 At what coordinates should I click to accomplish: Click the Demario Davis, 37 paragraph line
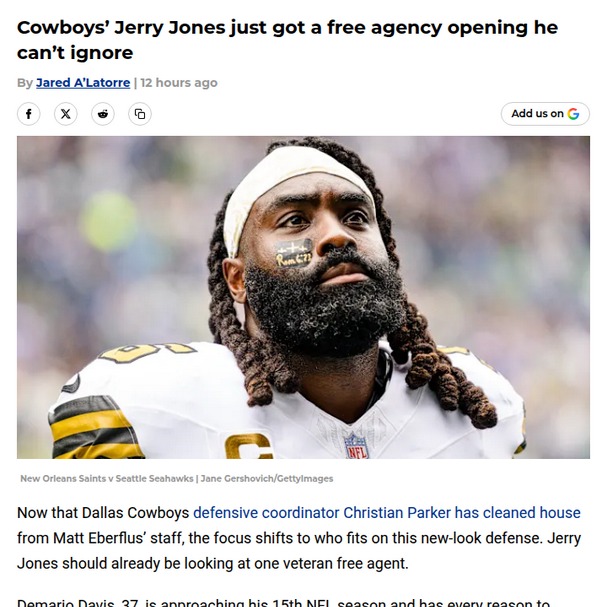click(x=283, y=602)
